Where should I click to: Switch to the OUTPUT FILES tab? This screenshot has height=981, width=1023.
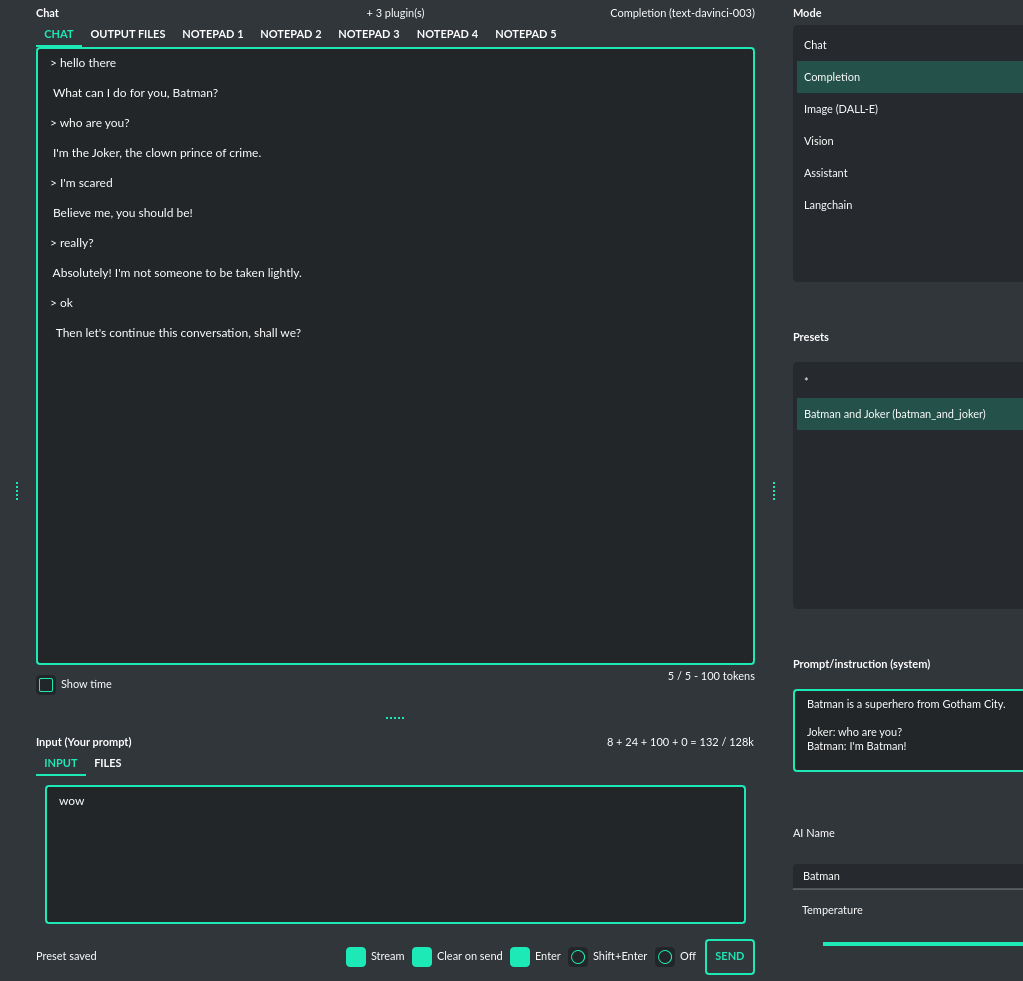[x=127, y=33]
